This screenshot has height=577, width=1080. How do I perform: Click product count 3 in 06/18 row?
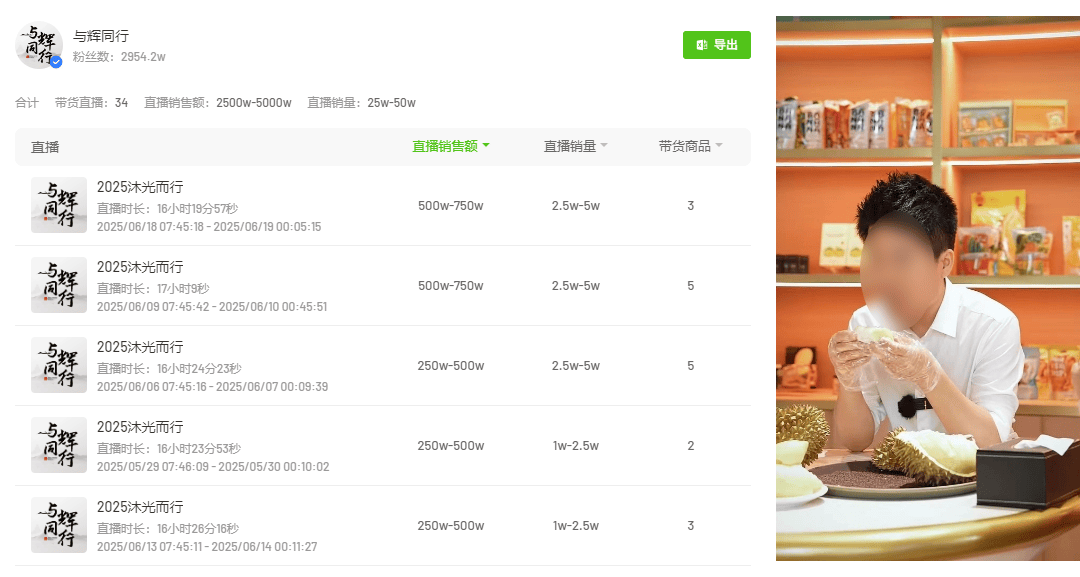point(690,205)
